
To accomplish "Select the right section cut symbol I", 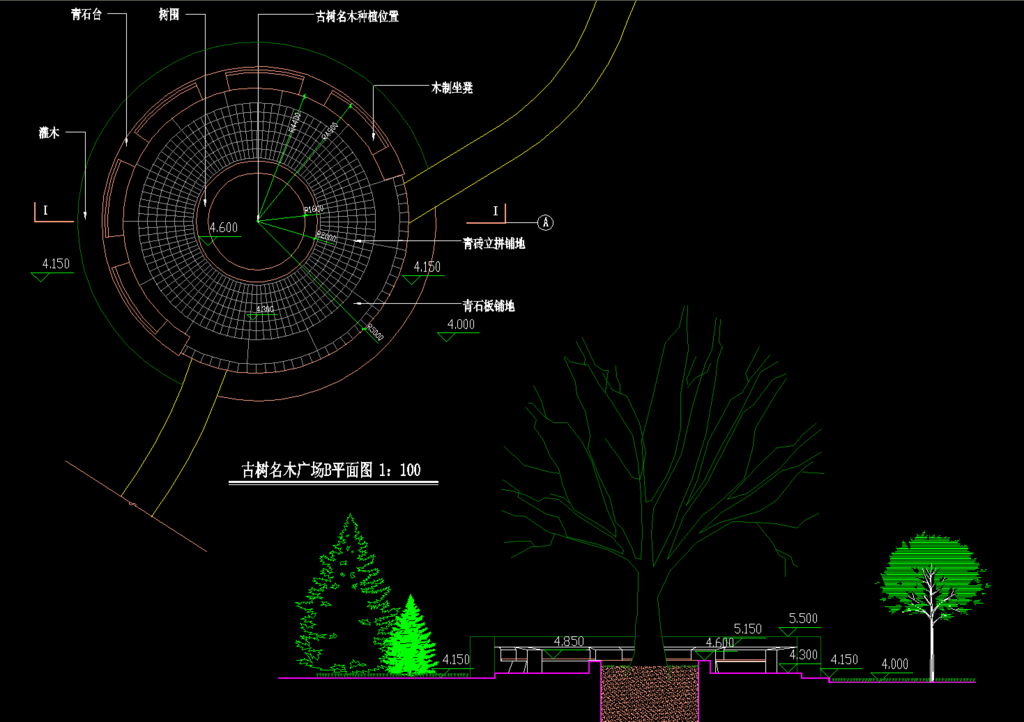I will pos(495,212).
